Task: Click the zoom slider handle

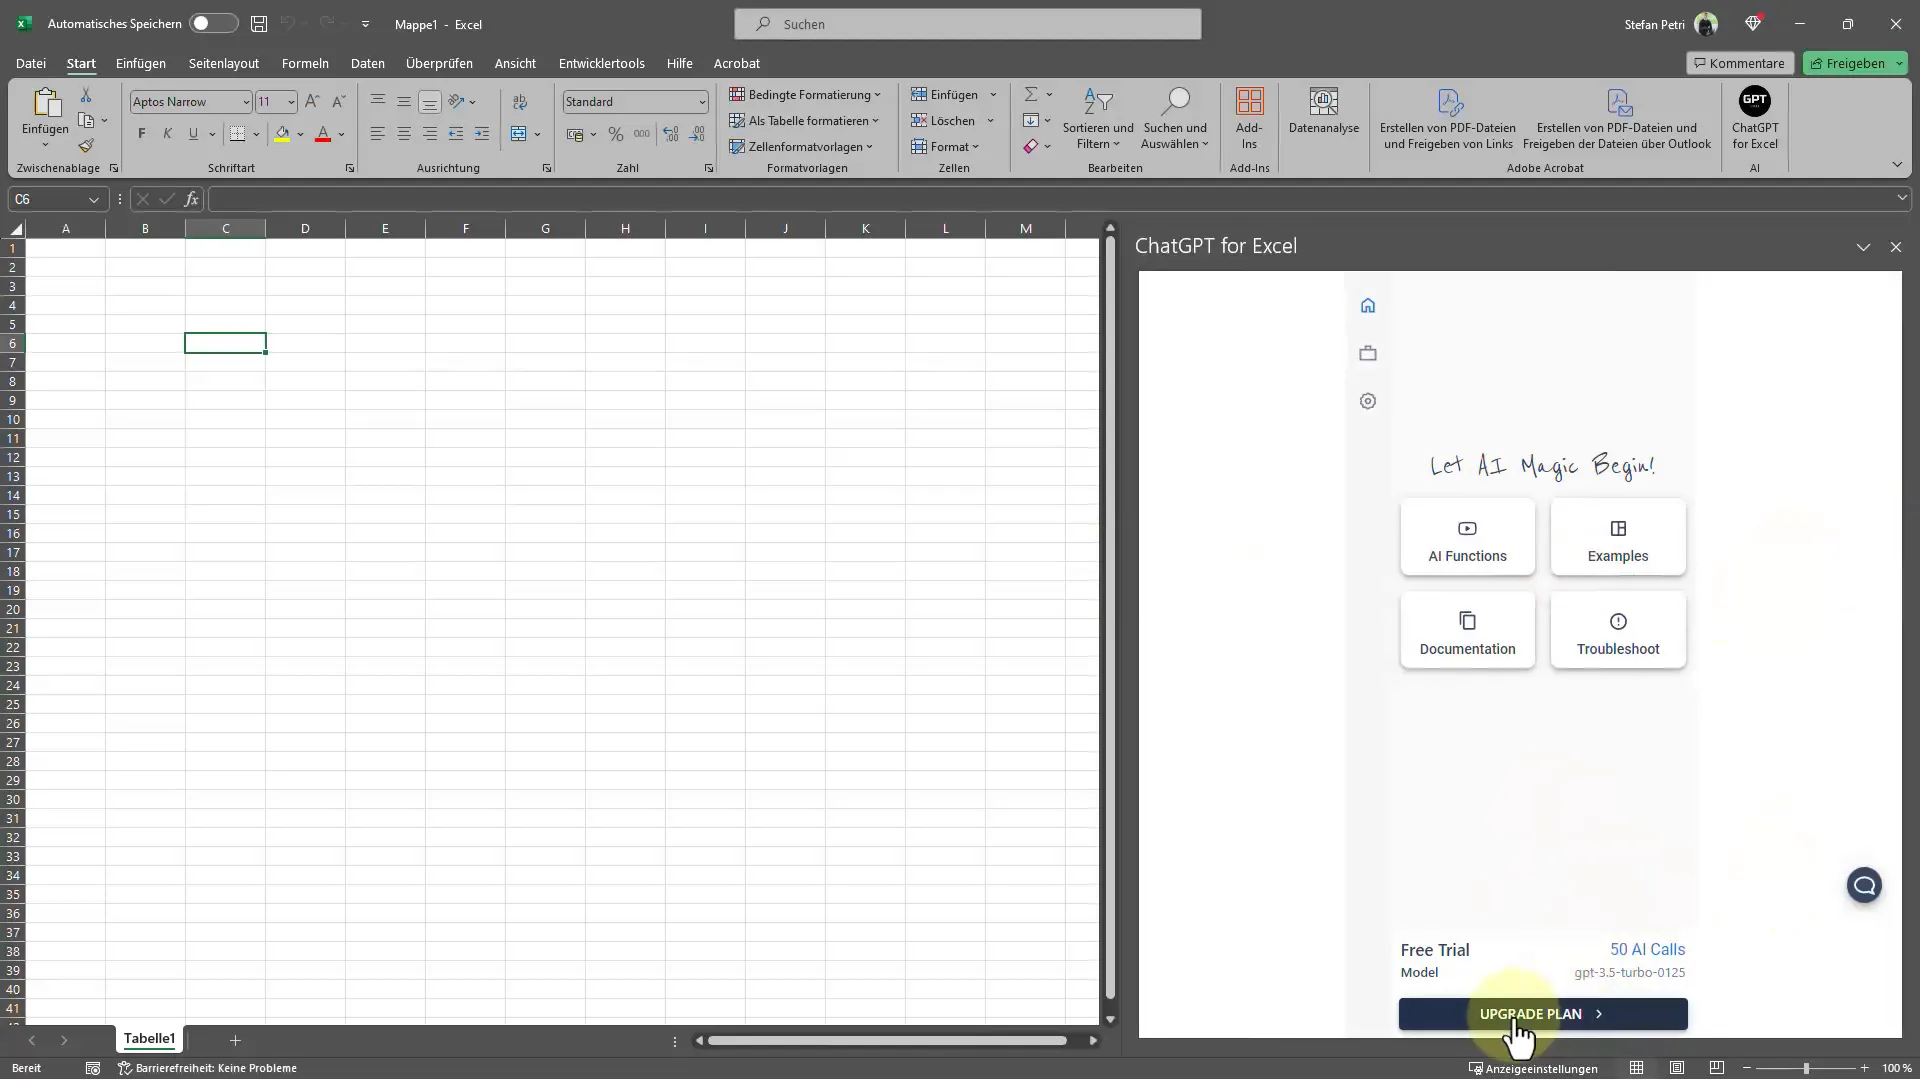Action: coord(1806,1068)
